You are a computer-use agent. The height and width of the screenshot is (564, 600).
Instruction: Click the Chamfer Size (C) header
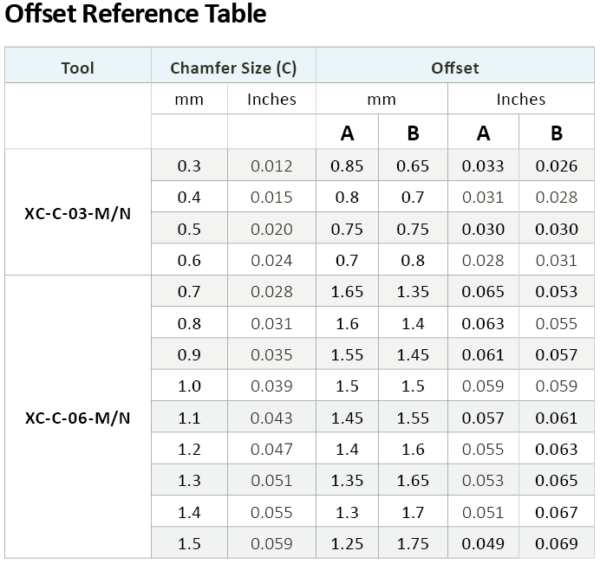pos(233,69)
